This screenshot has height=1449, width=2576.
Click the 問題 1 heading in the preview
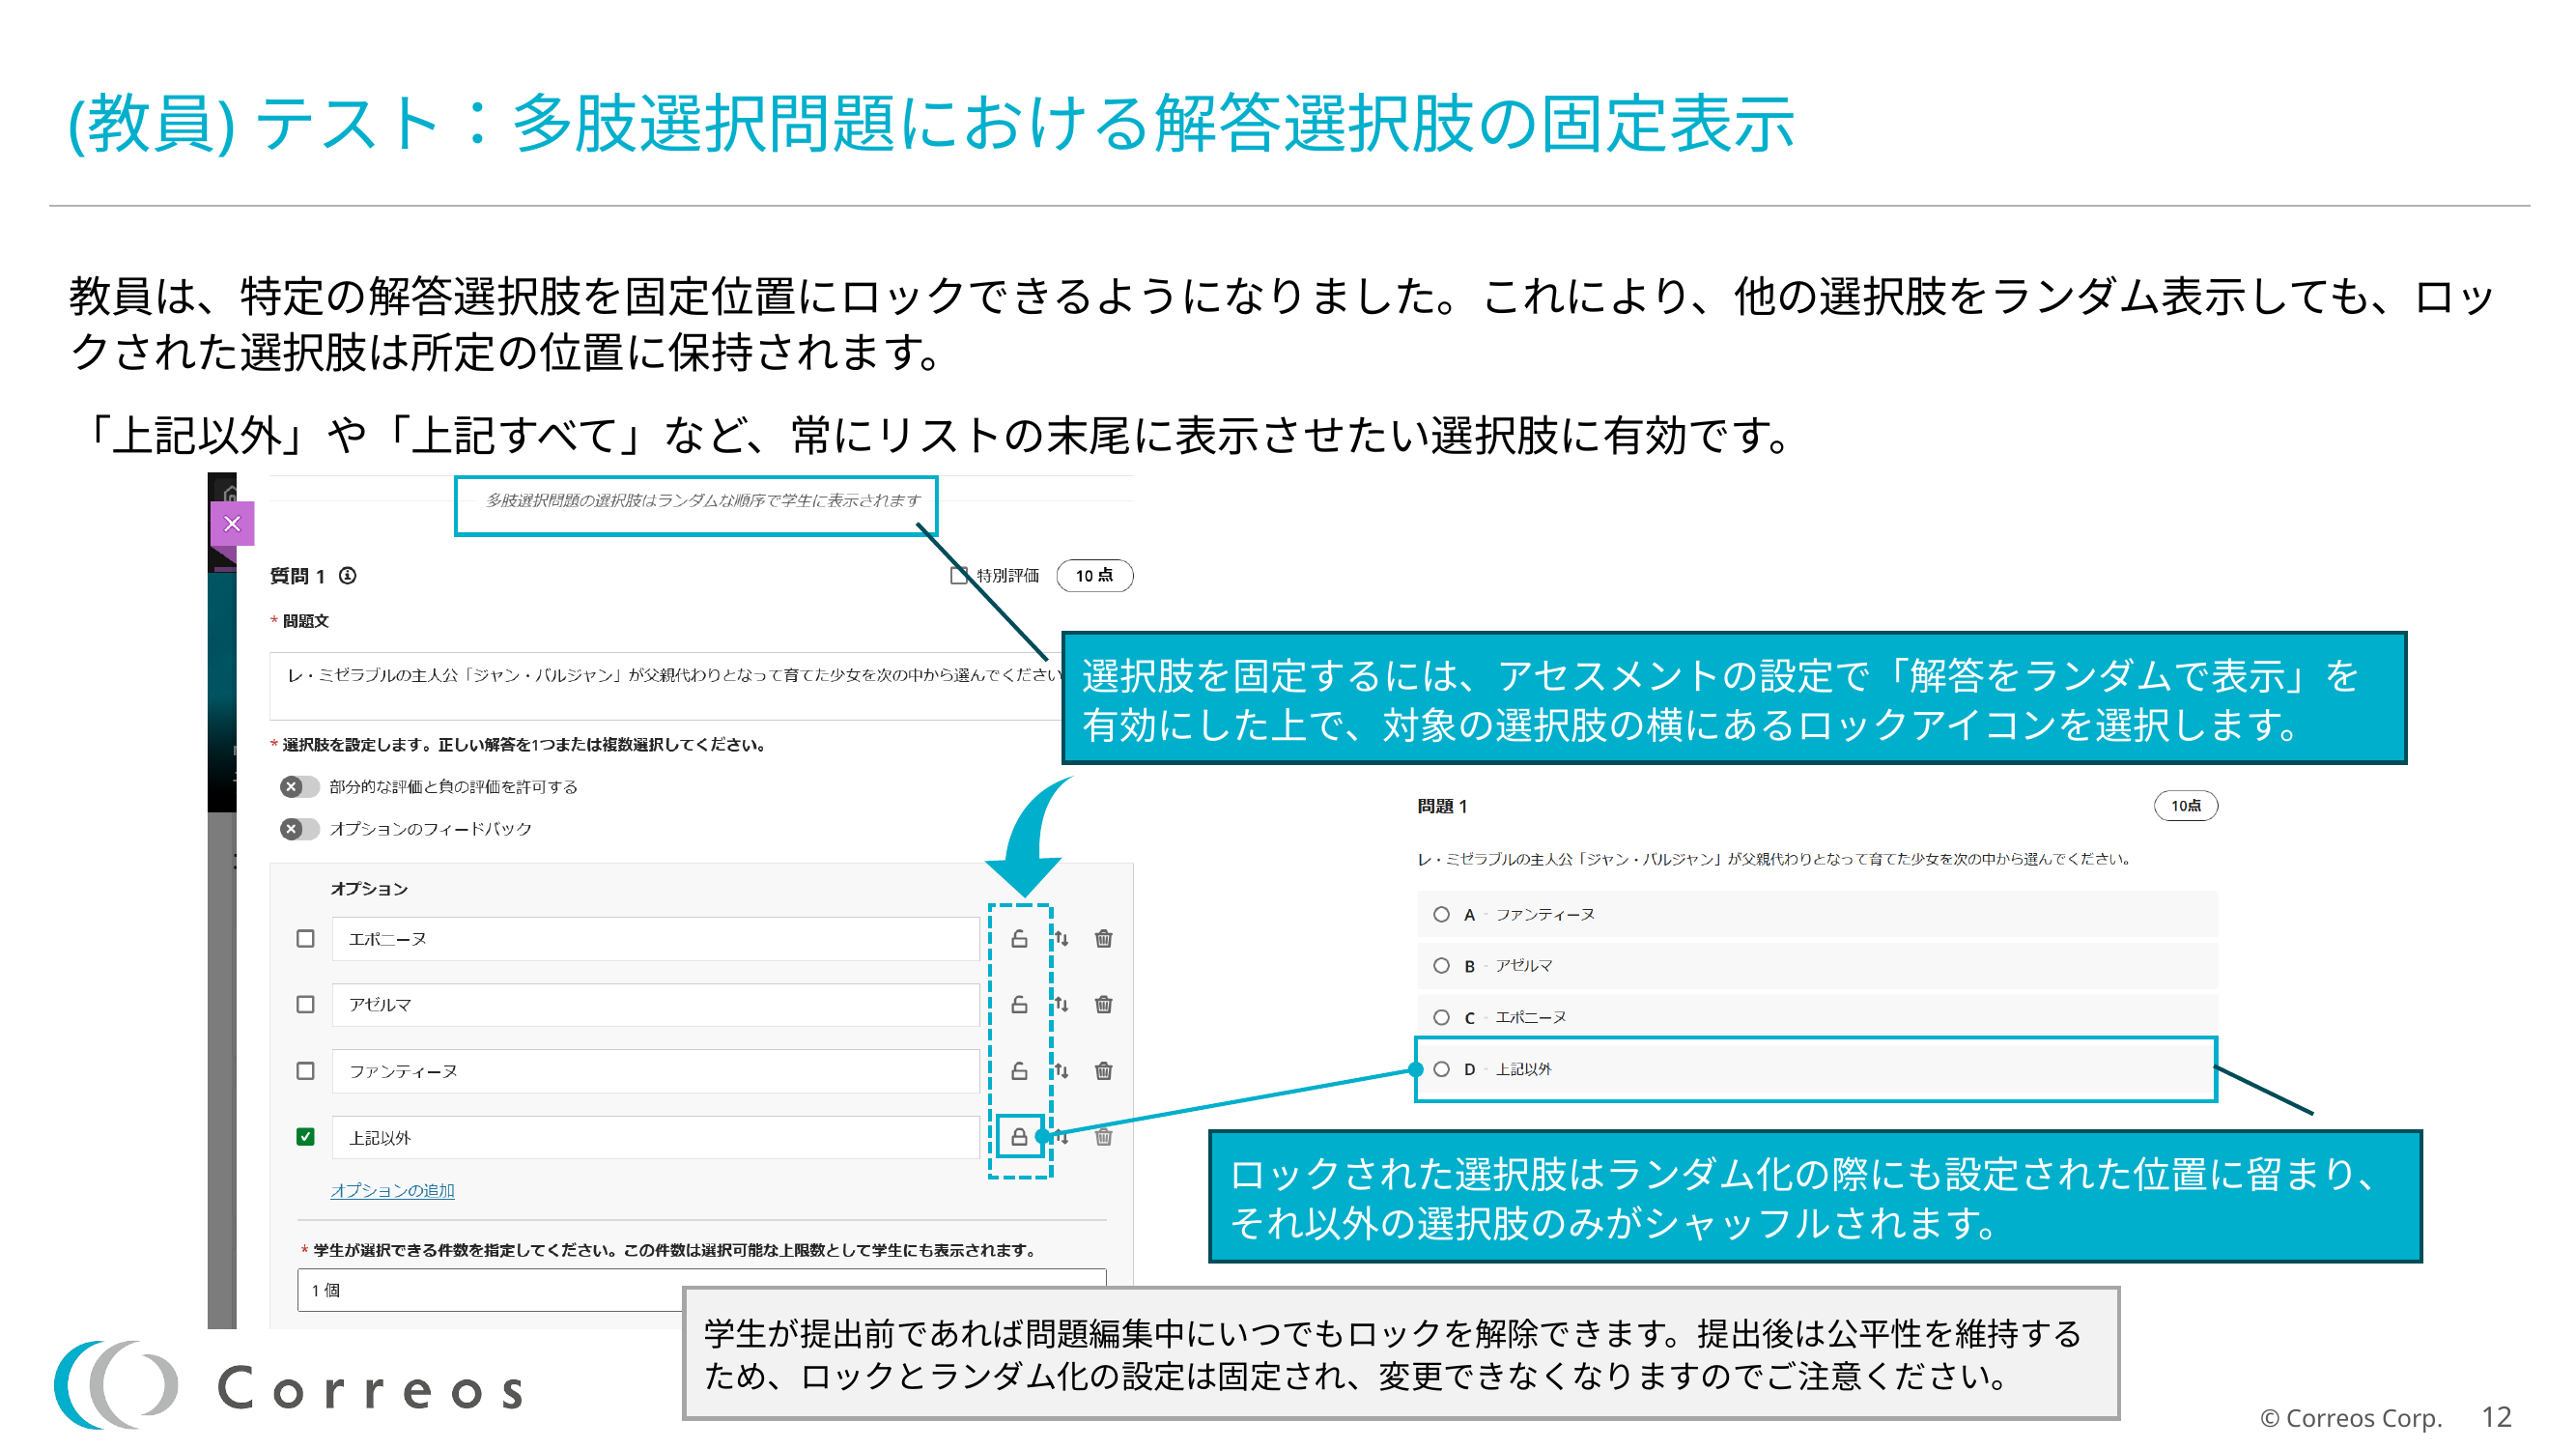[x=1441, y=806]
